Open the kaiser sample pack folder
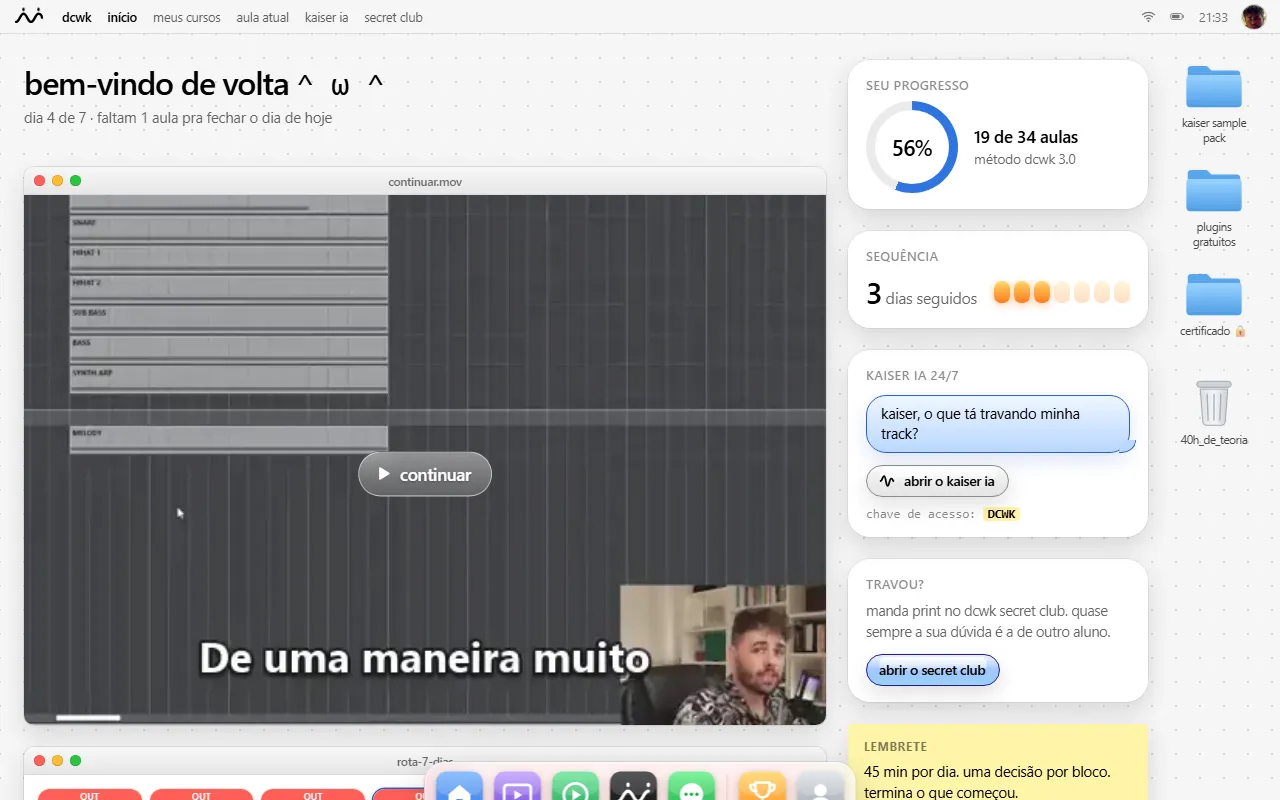Screen dimensions: 1280x800 [1214, 104]
